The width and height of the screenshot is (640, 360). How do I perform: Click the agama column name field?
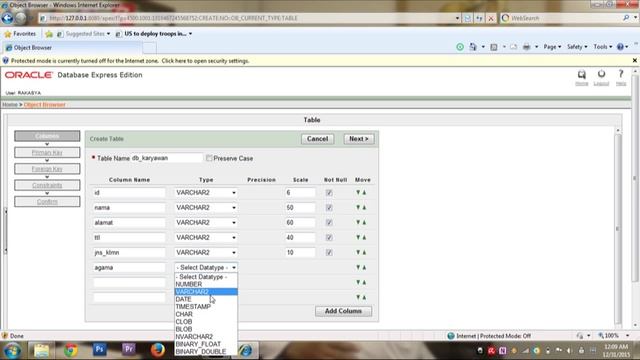[129, 268]
